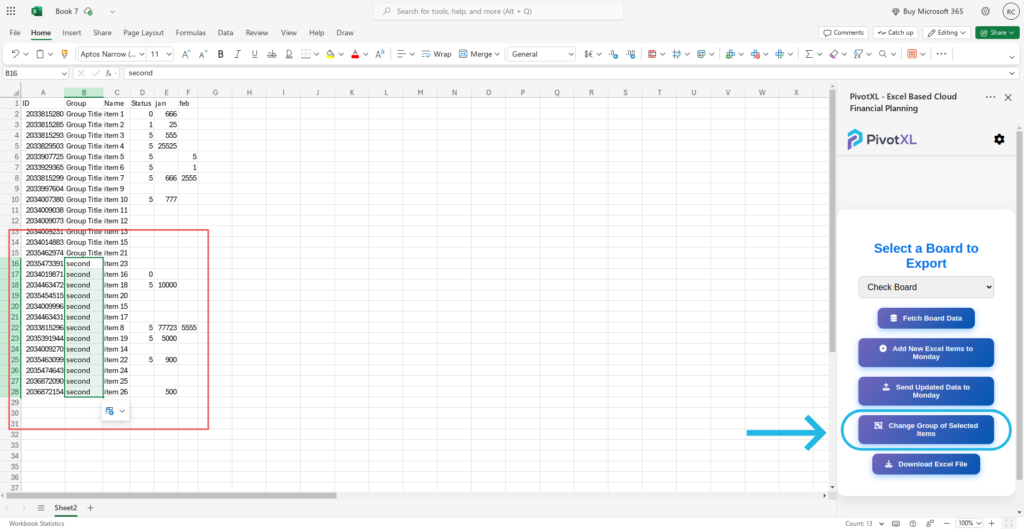The image size is (1024, 529).
Task: Increase font size with larger A icon
Action: 186,54
